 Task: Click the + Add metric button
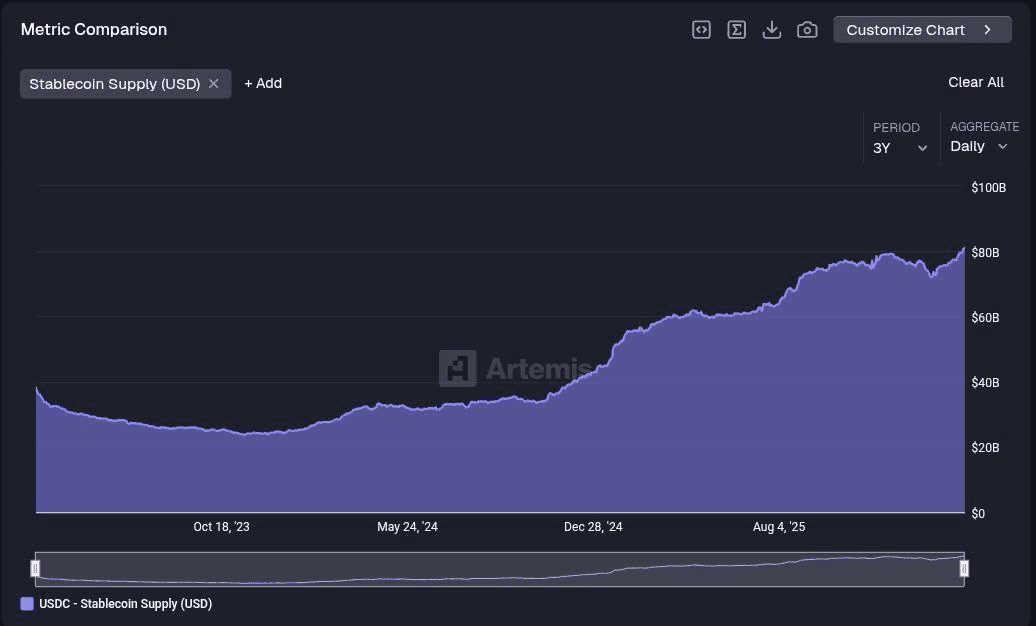click(263, 84)
